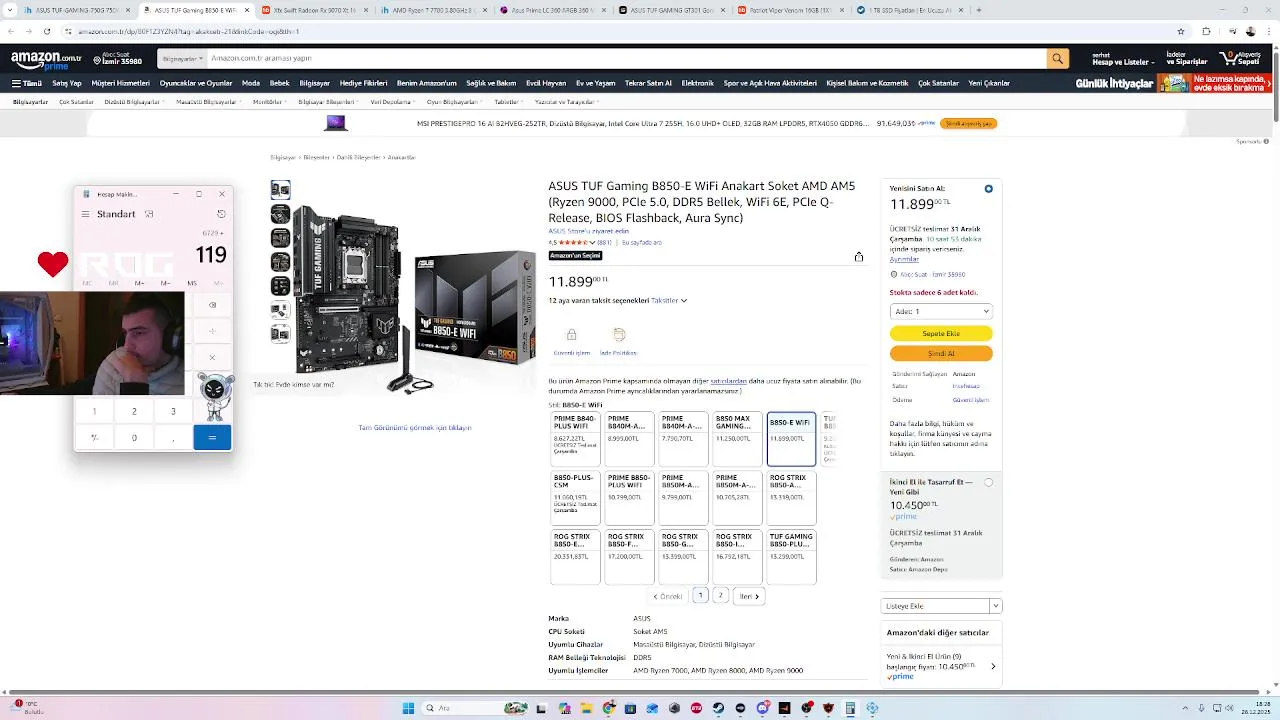This screenshot has width=1280, height=720.
Task: Click the browser address bar
Action: point(620,31)
